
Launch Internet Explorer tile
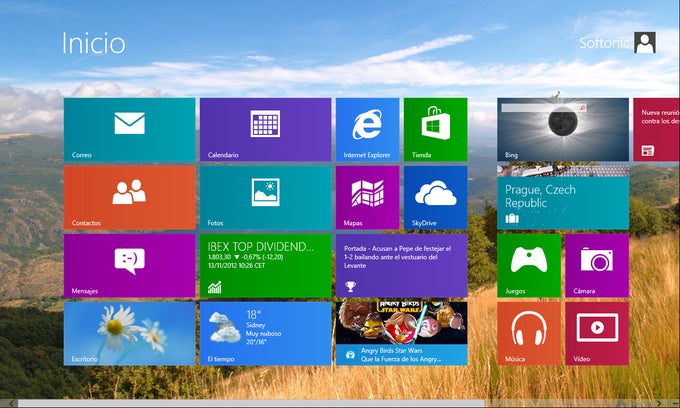coord(367,130)
